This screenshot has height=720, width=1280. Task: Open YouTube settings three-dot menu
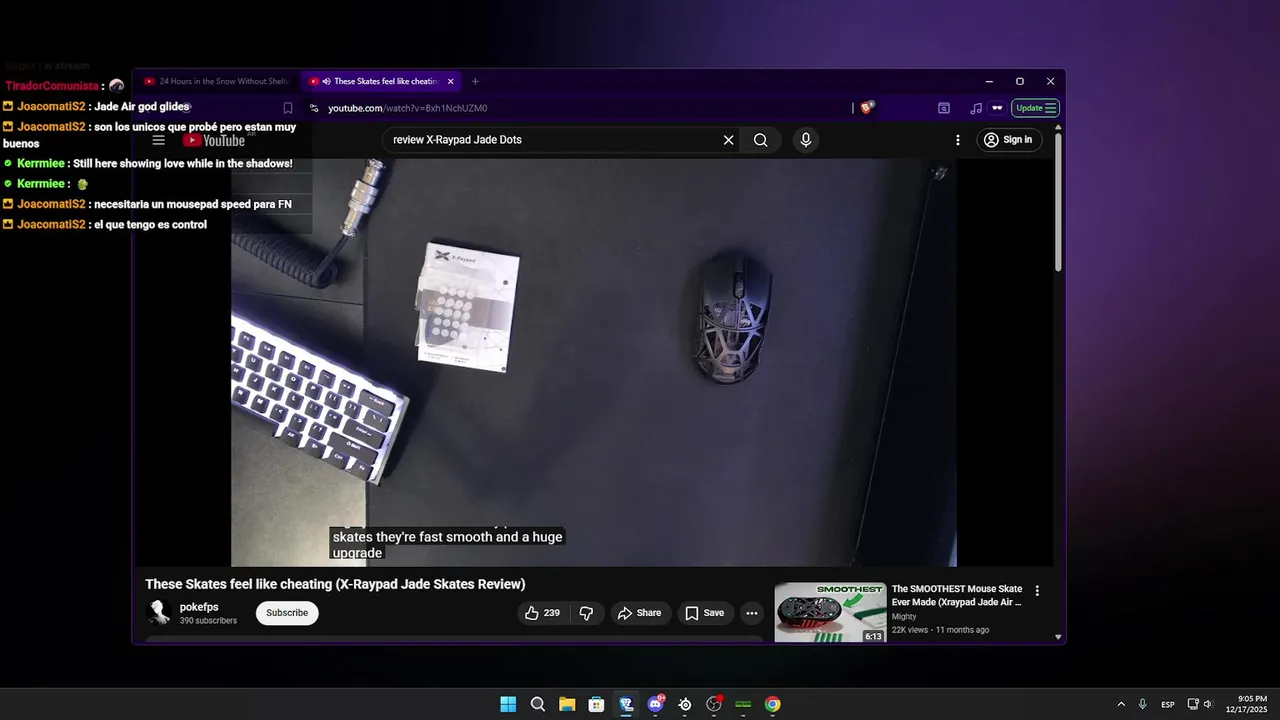[x=957, y=140]
